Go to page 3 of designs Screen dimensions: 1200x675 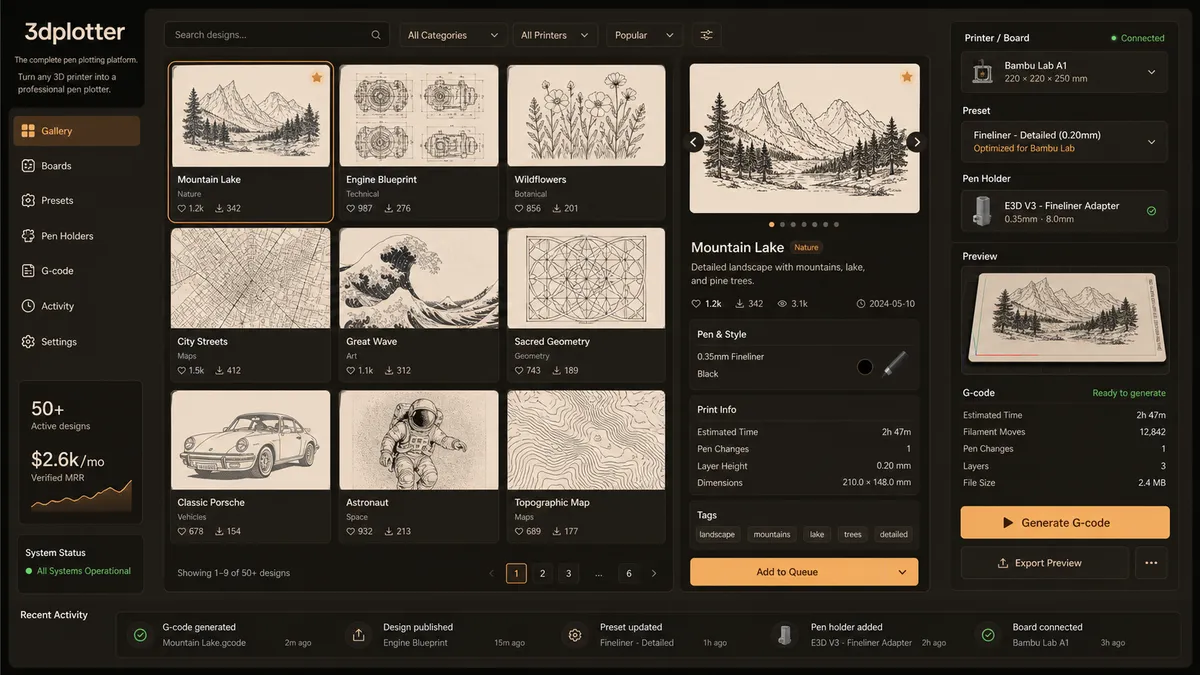[568, 573]
